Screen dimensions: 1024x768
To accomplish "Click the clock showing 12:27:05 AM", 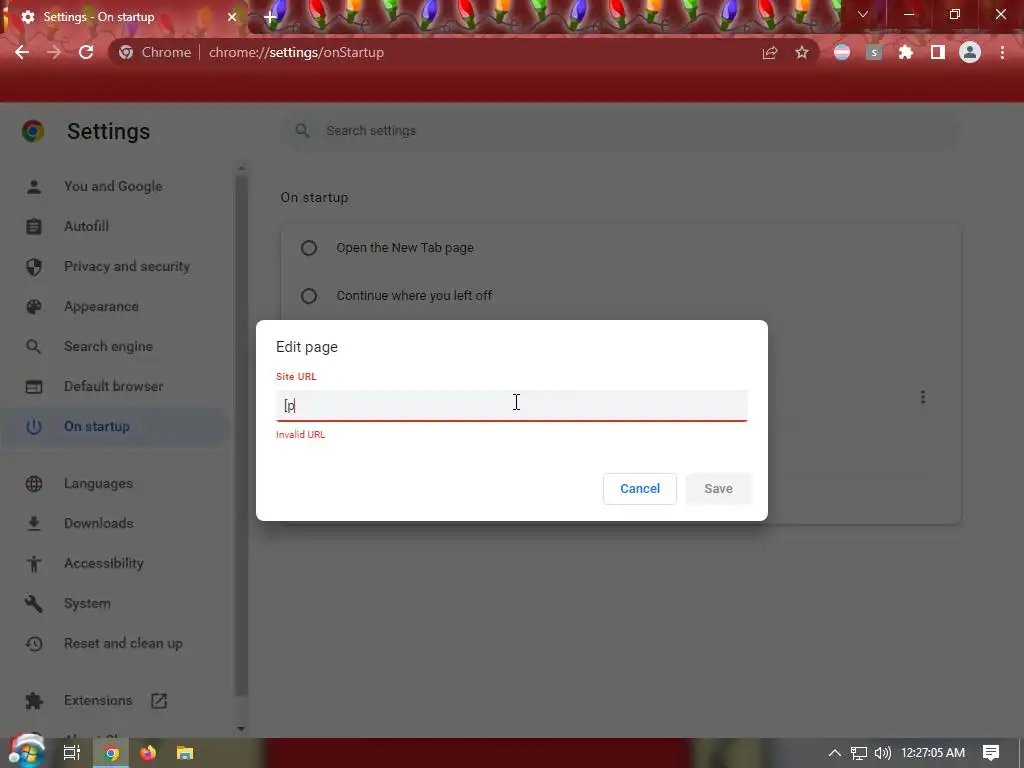I will point(933,753).
